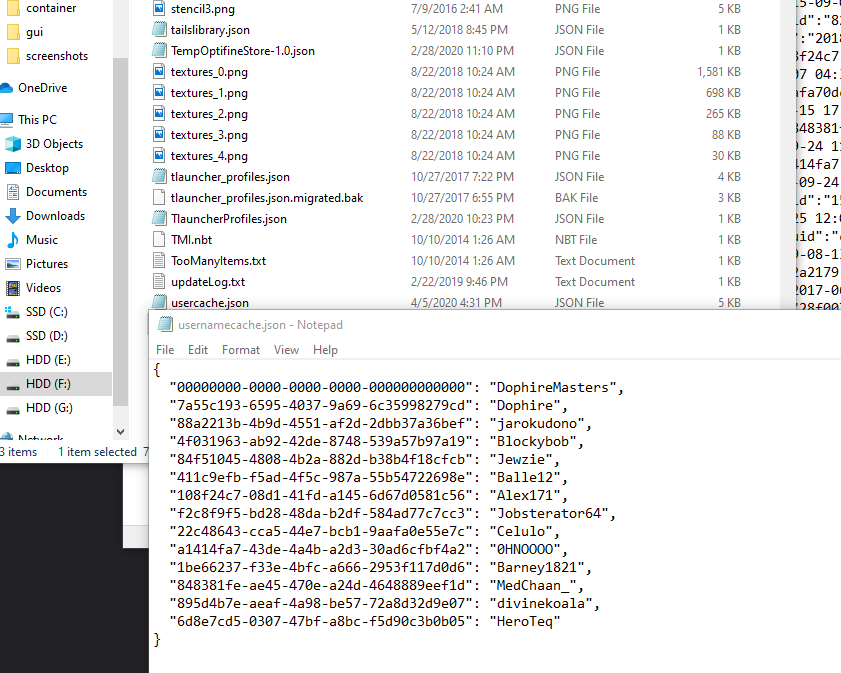Open the screenshots folder in sidebar

click(57, 56)
